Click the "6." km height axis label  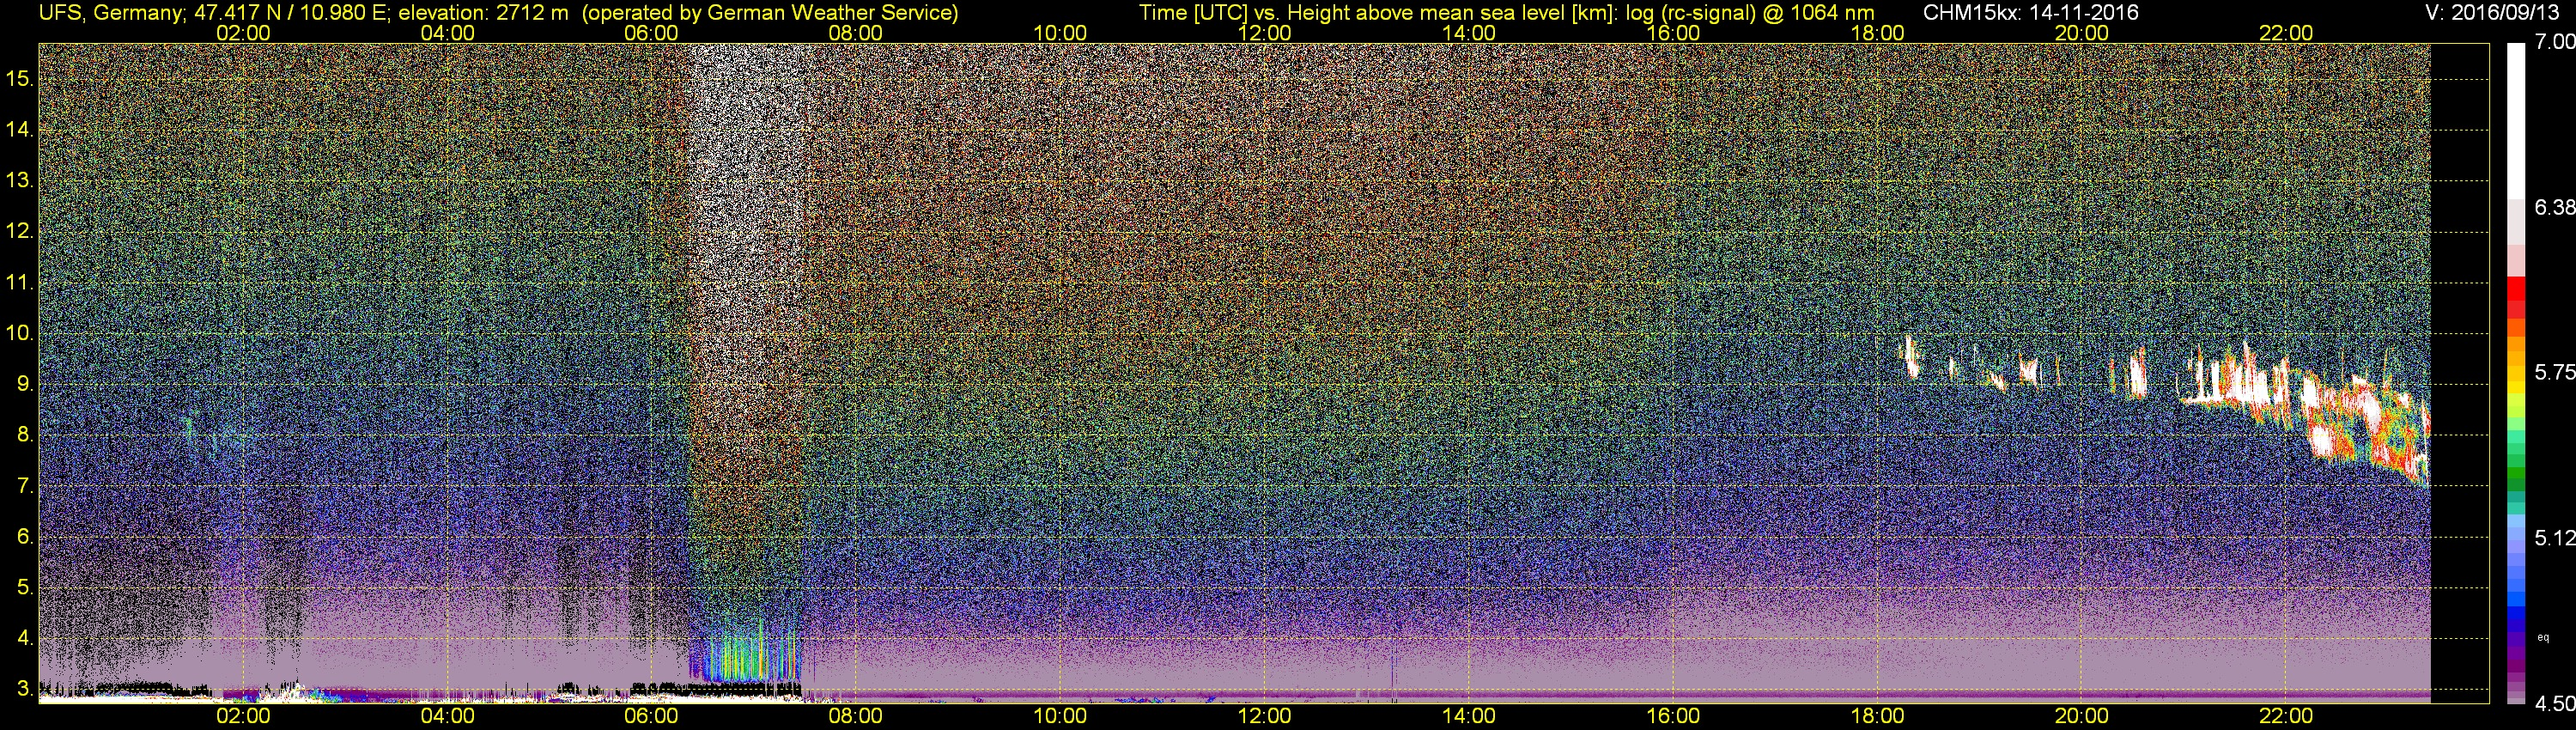point(26,537)
